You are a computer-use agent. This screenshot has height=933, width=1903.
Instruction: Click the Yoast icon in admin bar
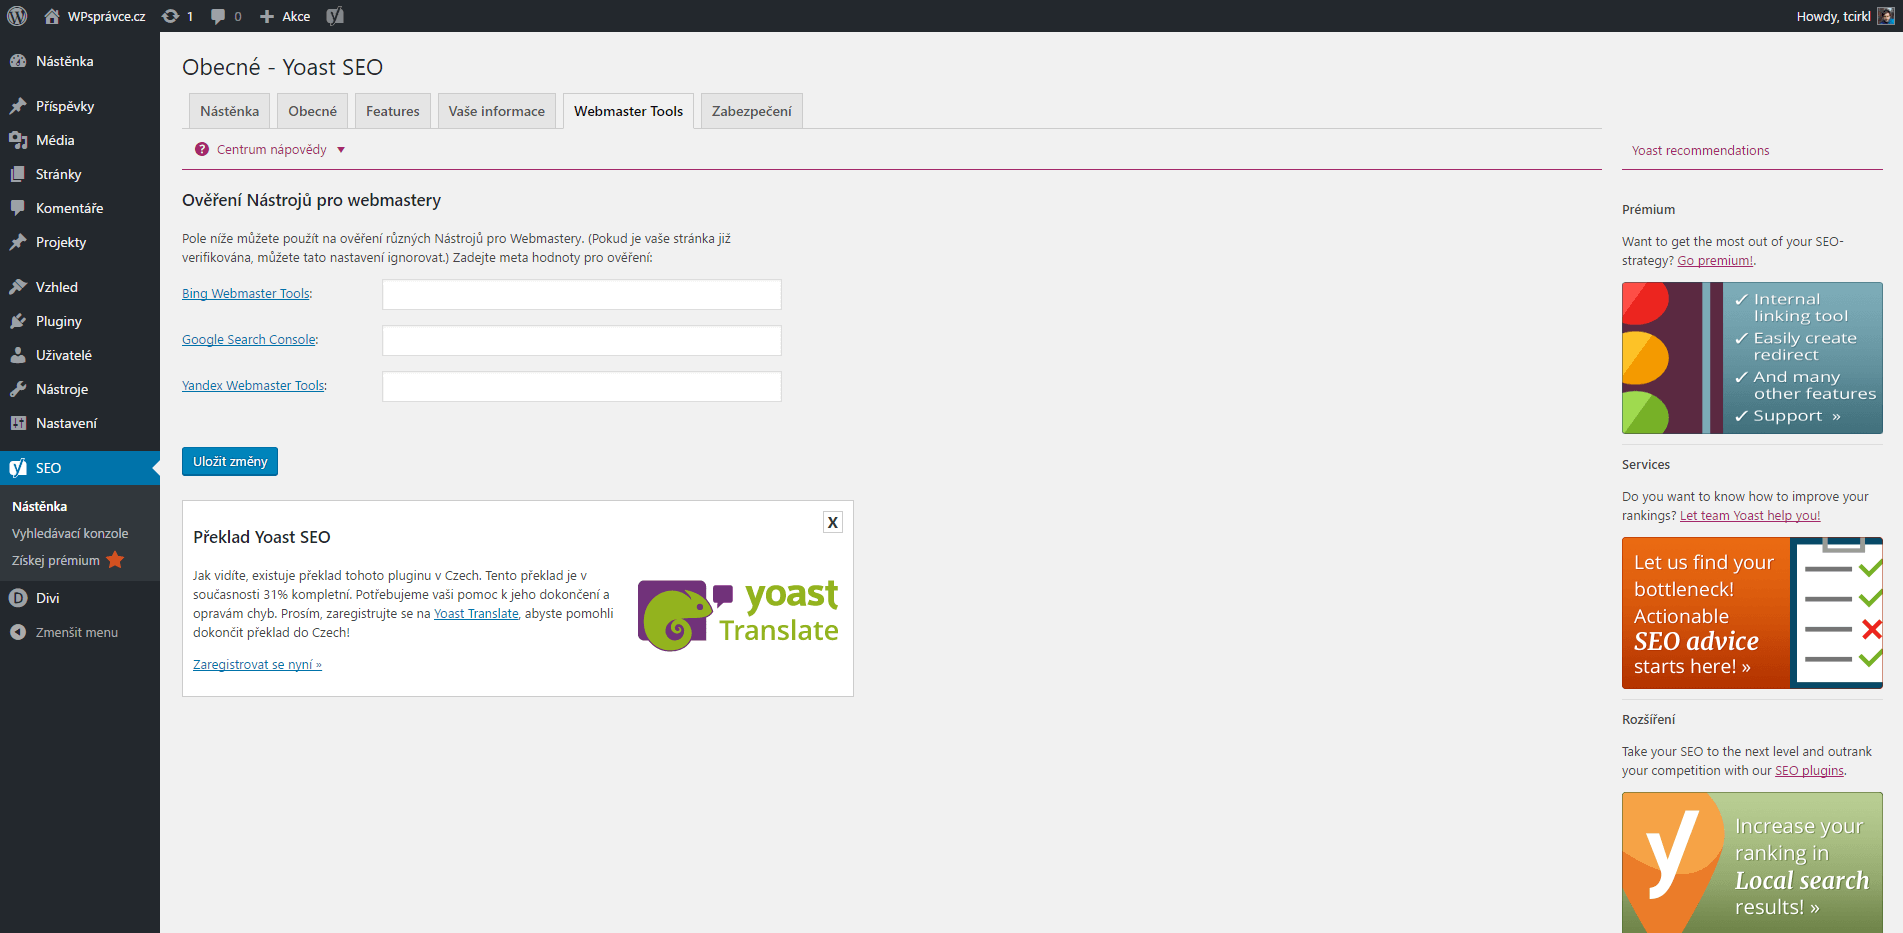[335, 16]
